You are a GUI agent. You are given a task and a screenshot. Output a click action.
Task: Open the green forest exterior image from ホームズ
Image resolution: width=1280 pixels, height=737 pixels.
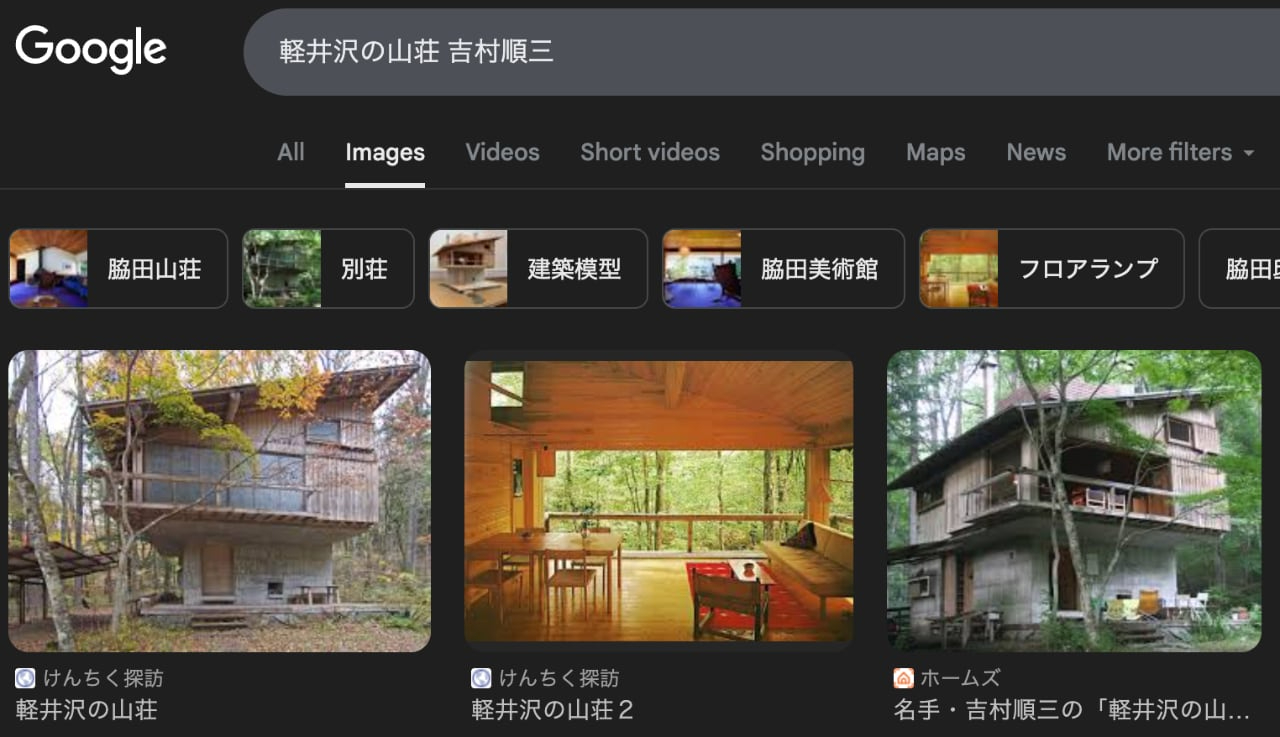click(1074, 501)
